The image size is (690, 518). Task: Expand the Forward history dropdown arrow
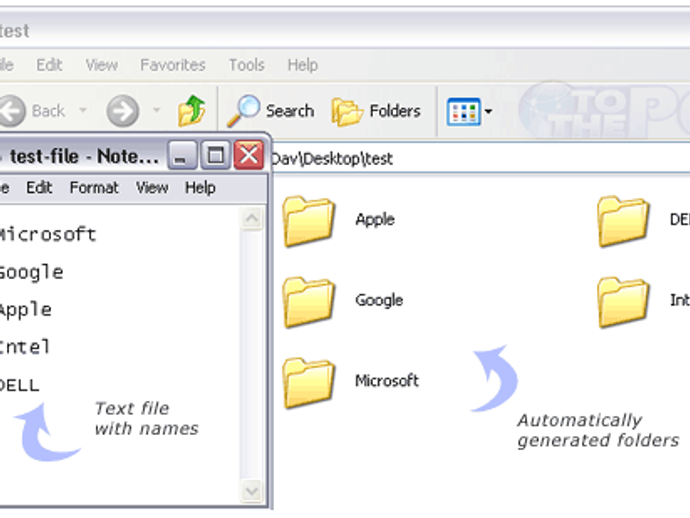pyautogui.click(x=156, y=110)
